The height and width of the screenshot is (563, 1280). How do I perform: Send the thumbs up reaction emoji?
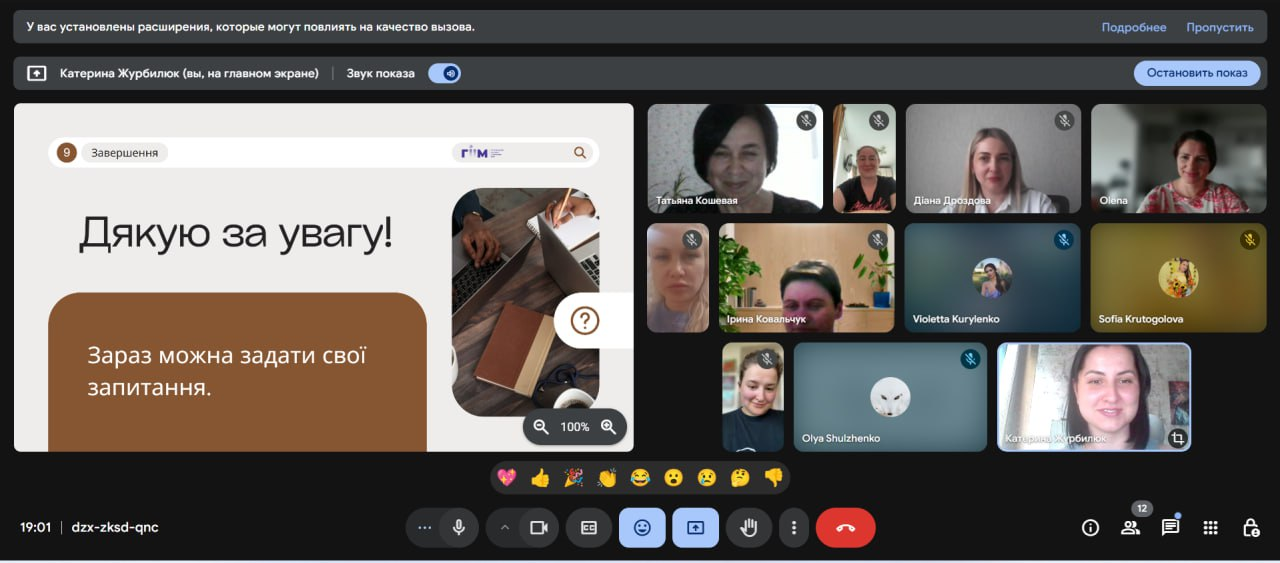540,478
